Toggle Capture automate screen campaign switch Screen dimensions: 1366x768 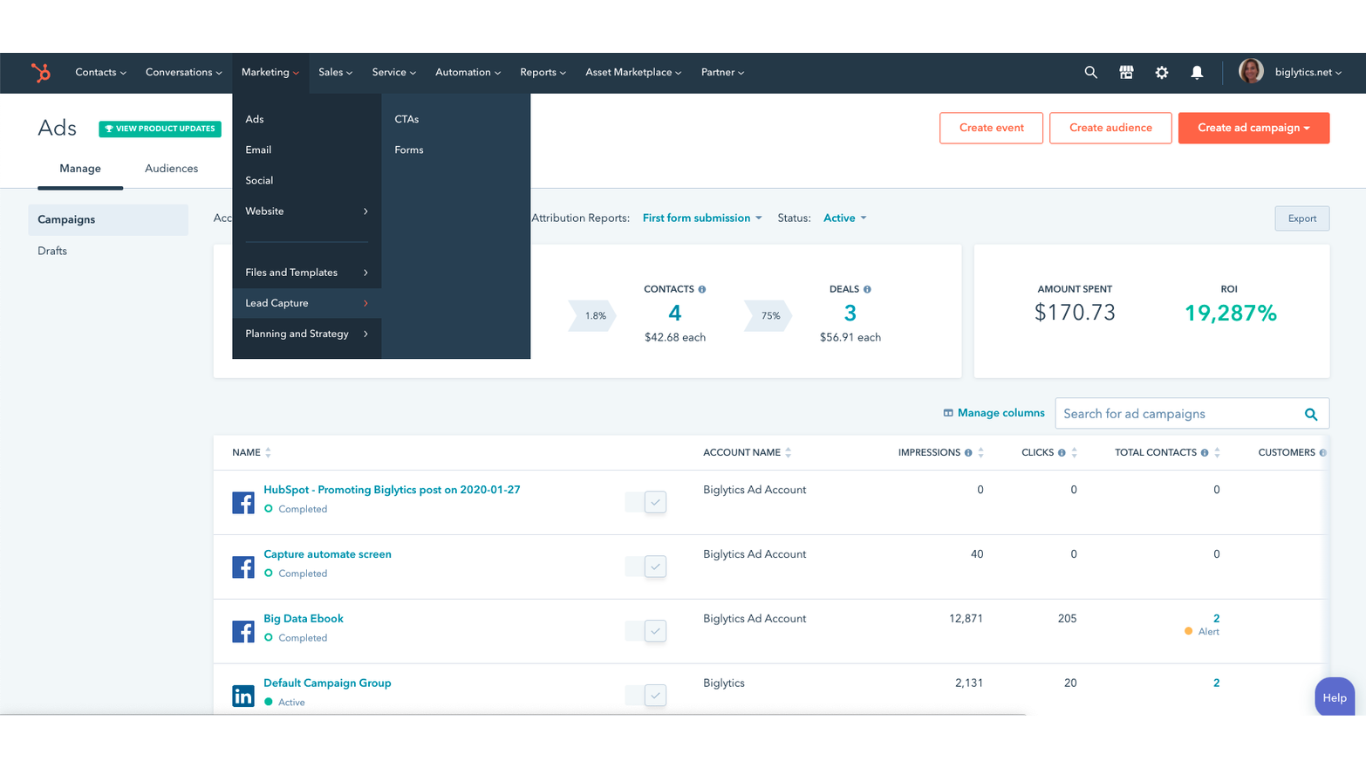tap(645, 566)
